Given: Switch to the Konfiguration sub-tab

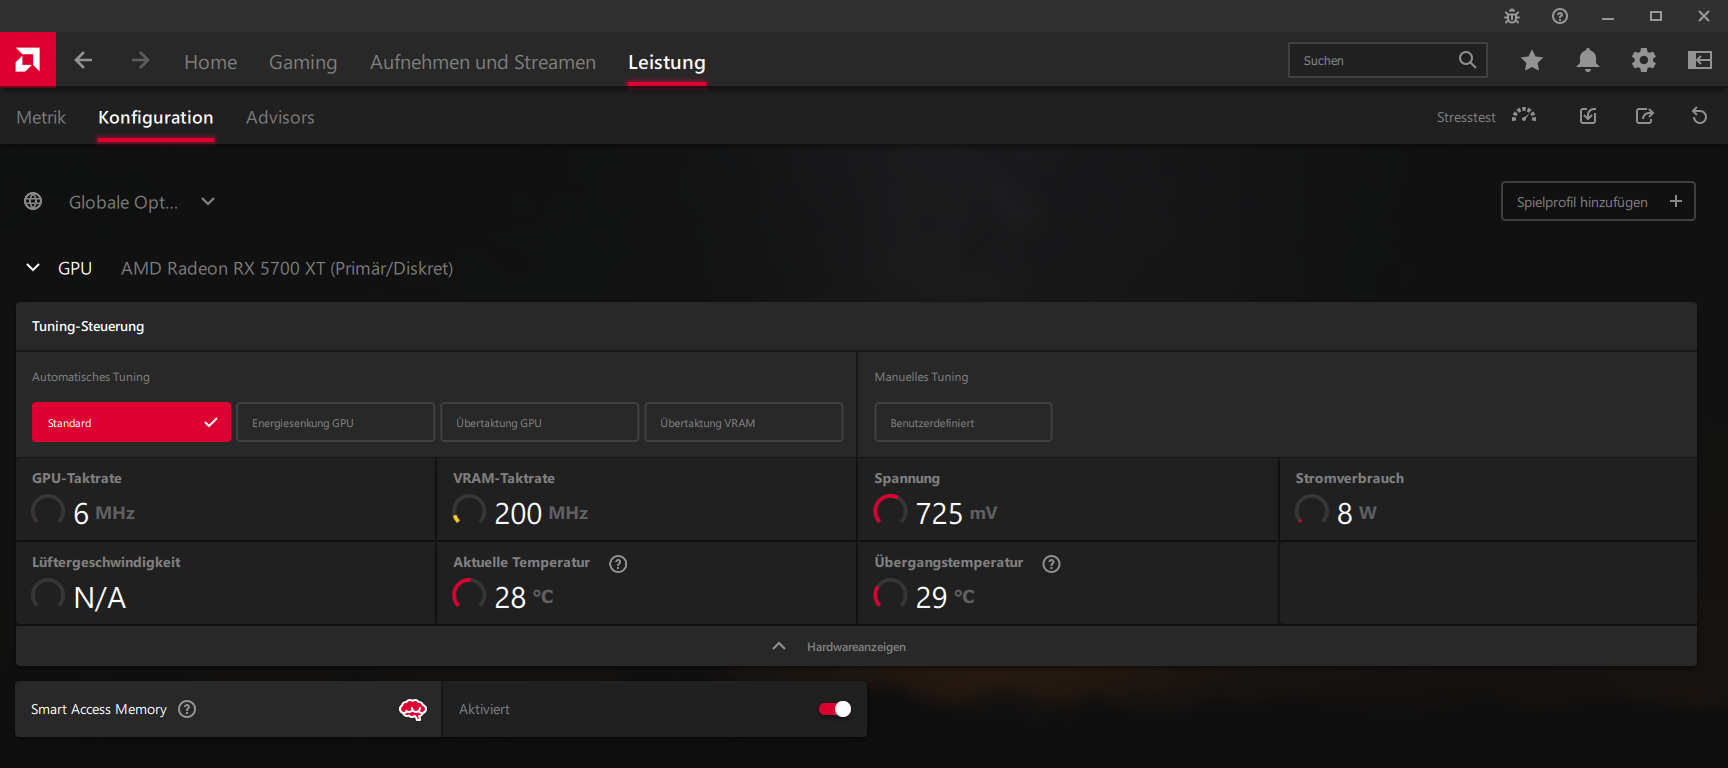Looking at the screenshot, I should [x=156, y=117].
